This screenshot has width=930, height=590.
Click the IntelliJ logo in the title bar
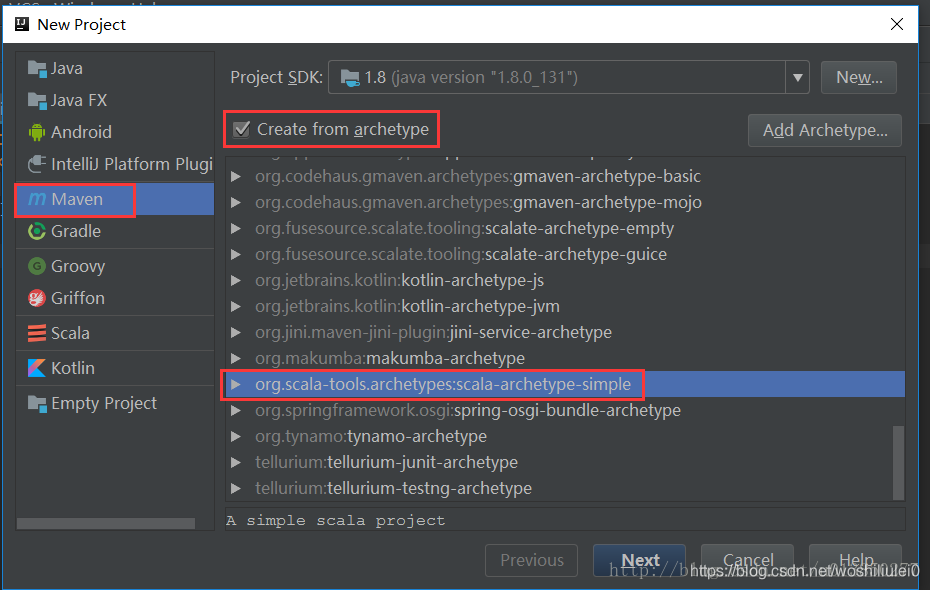click(22, 24)
